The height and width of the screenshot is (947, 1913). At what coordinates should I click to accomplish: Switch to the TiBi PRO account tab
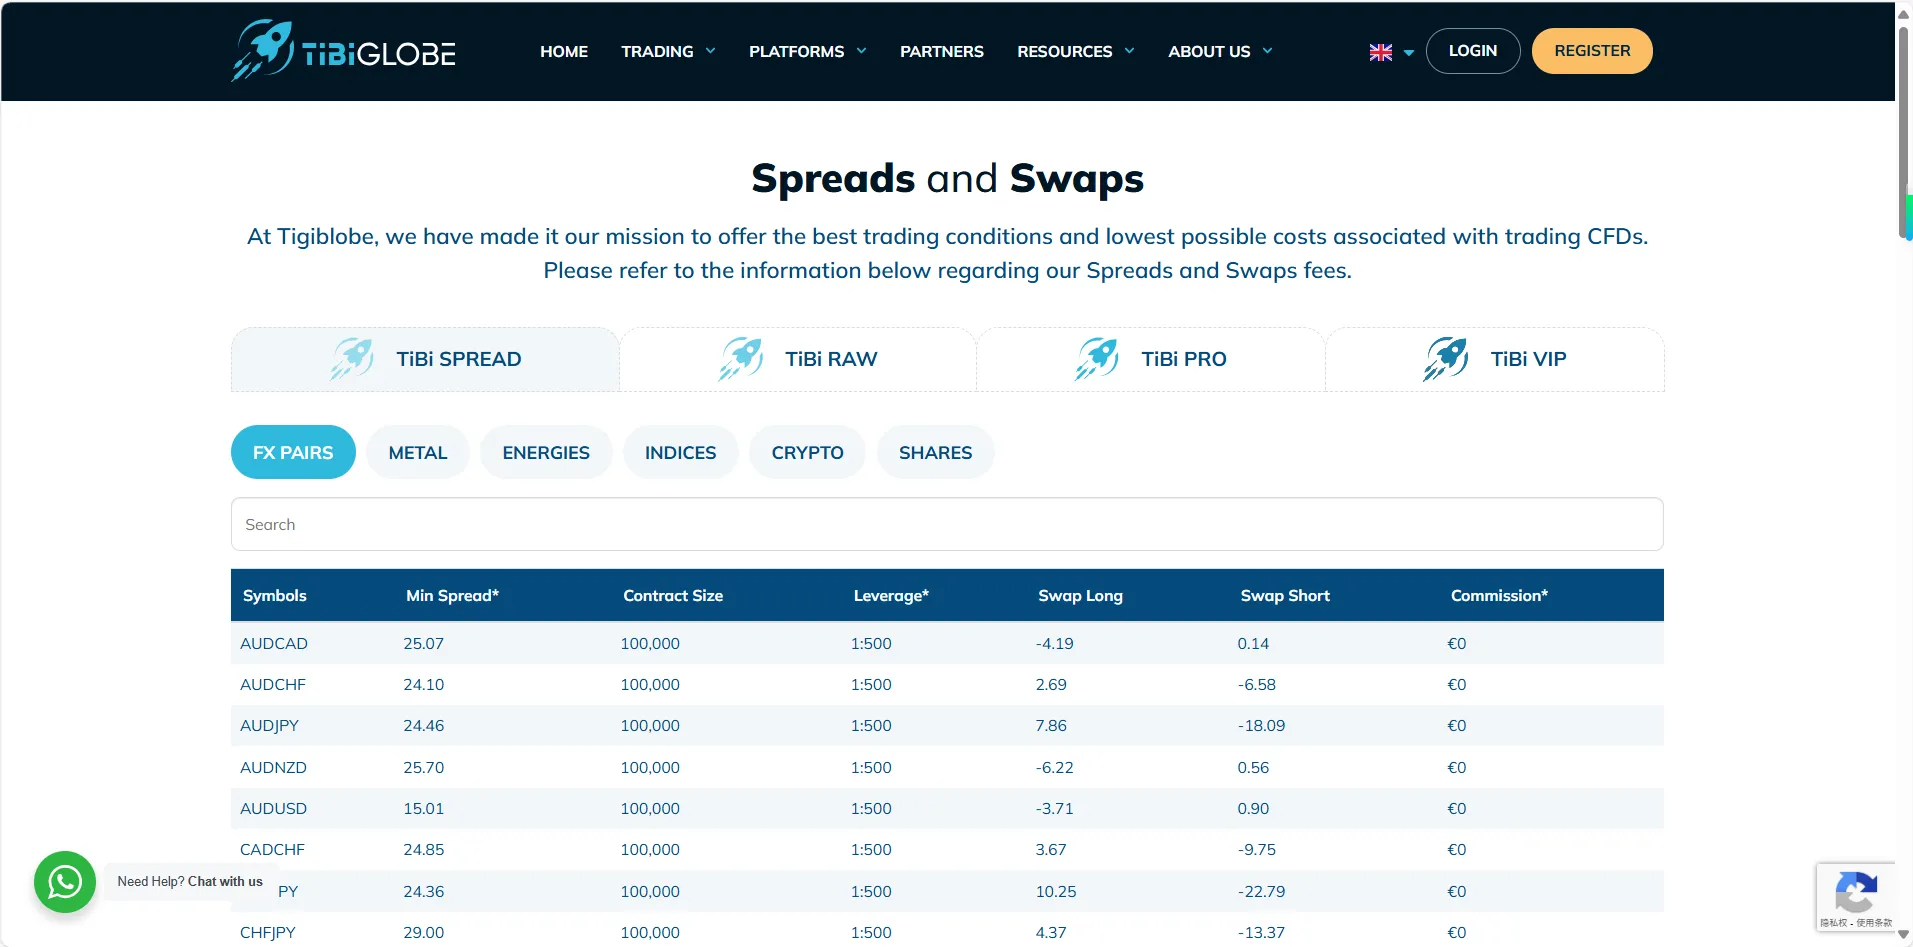point(1151,359)
